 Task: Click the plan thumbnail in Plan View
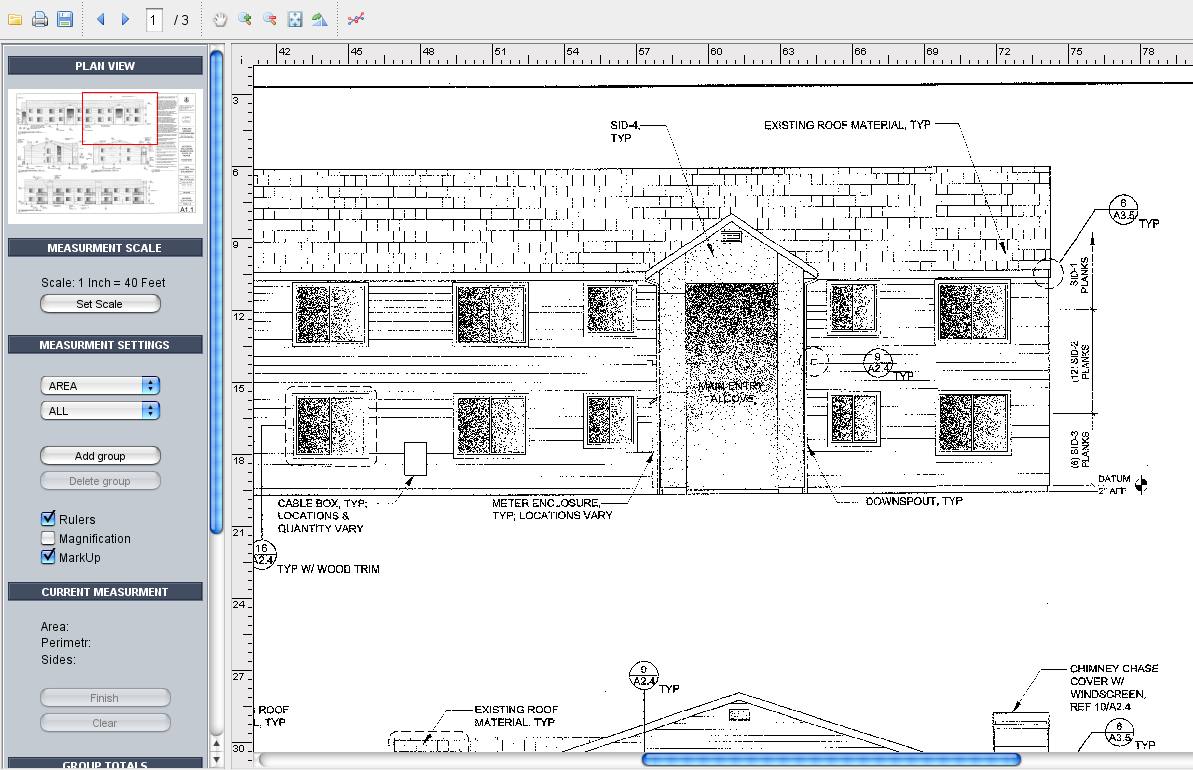click(104, 155)
